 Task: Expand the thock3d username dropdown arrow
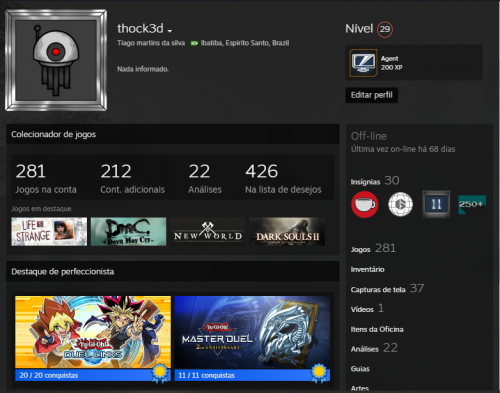(x=170, y=31)
